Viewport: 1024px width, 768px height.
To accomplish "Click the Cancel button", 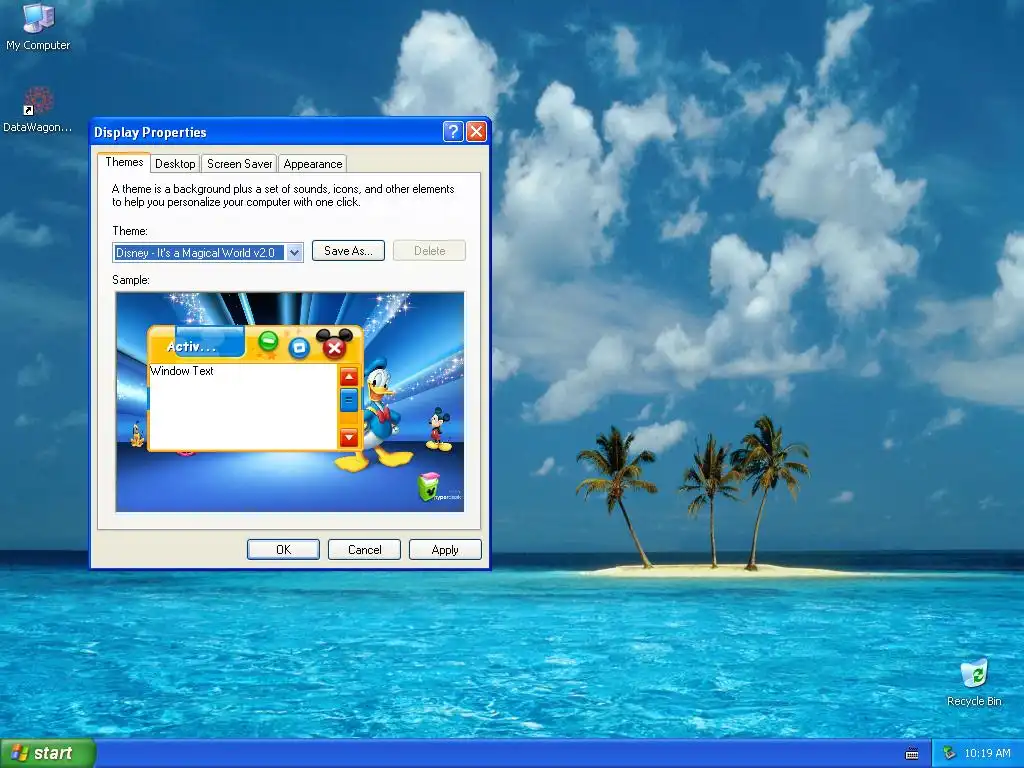I will (x=364, y=550).
